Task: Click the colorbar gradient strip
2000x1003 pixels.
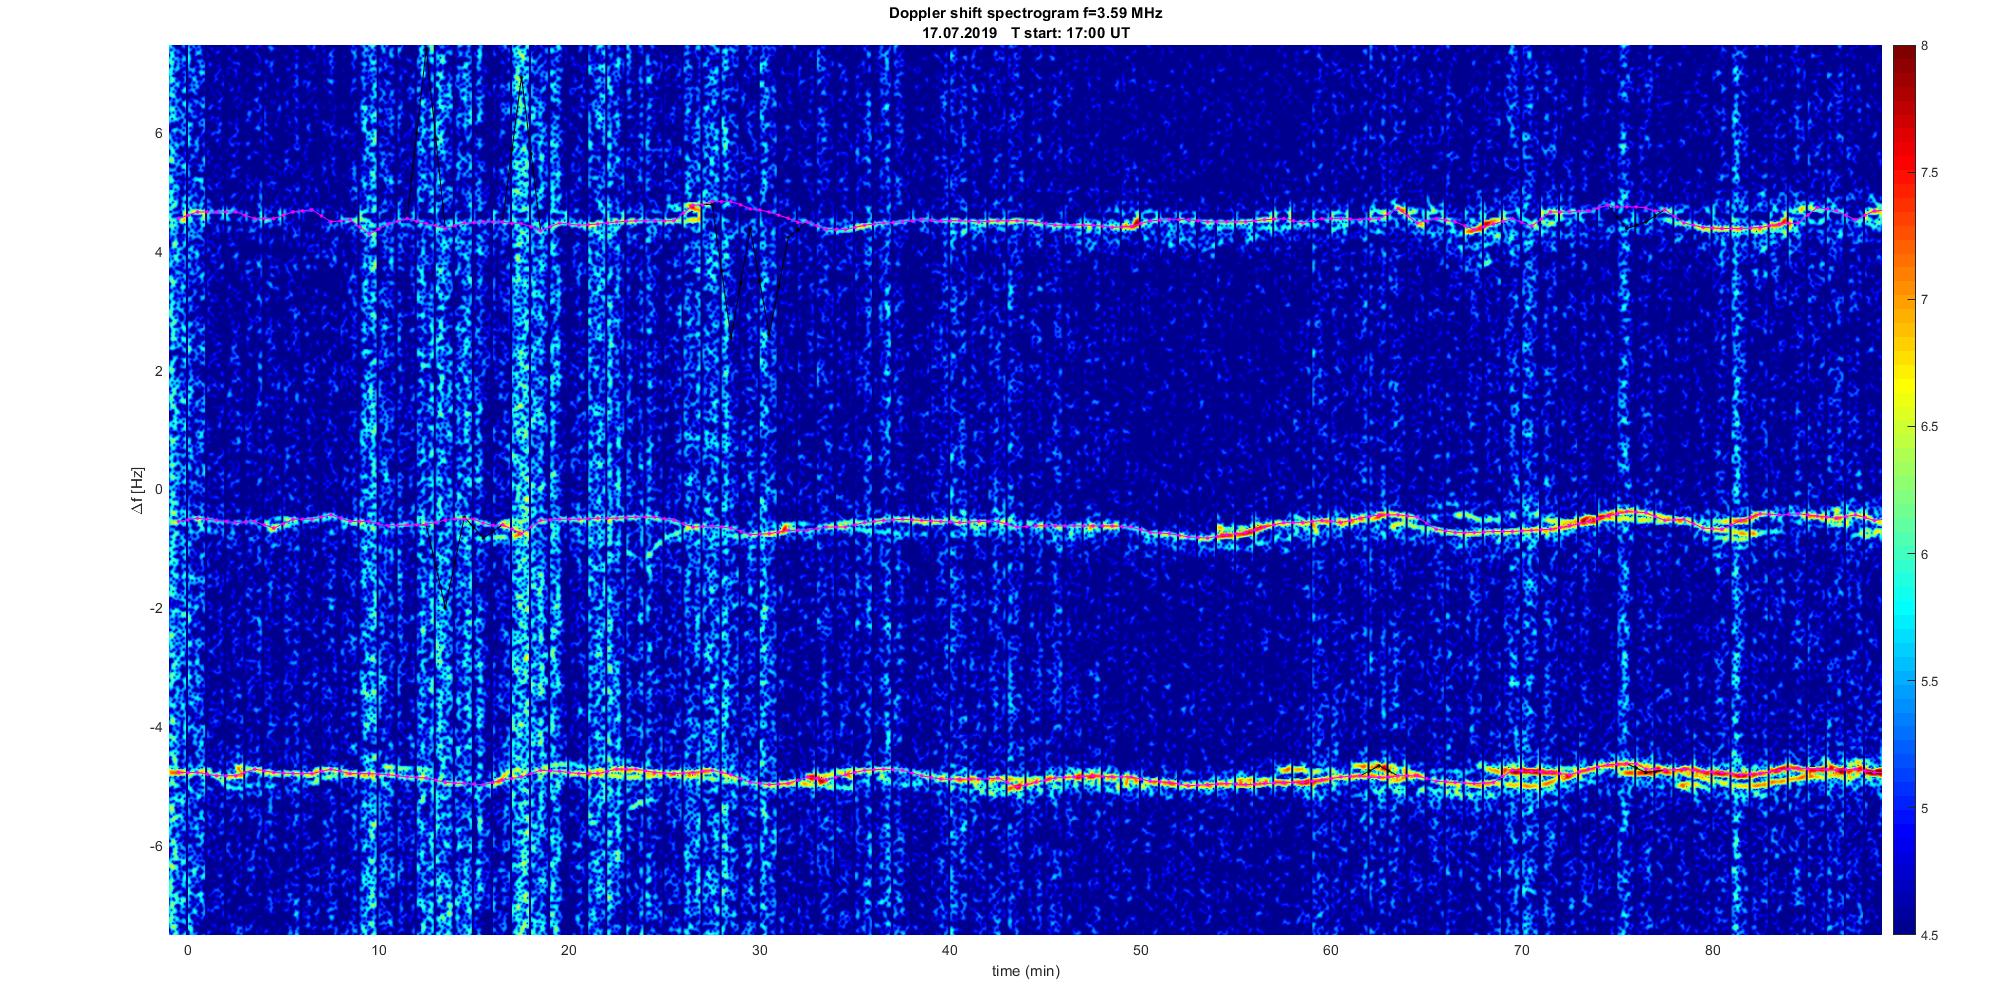Action: (x=1902, y=490)
